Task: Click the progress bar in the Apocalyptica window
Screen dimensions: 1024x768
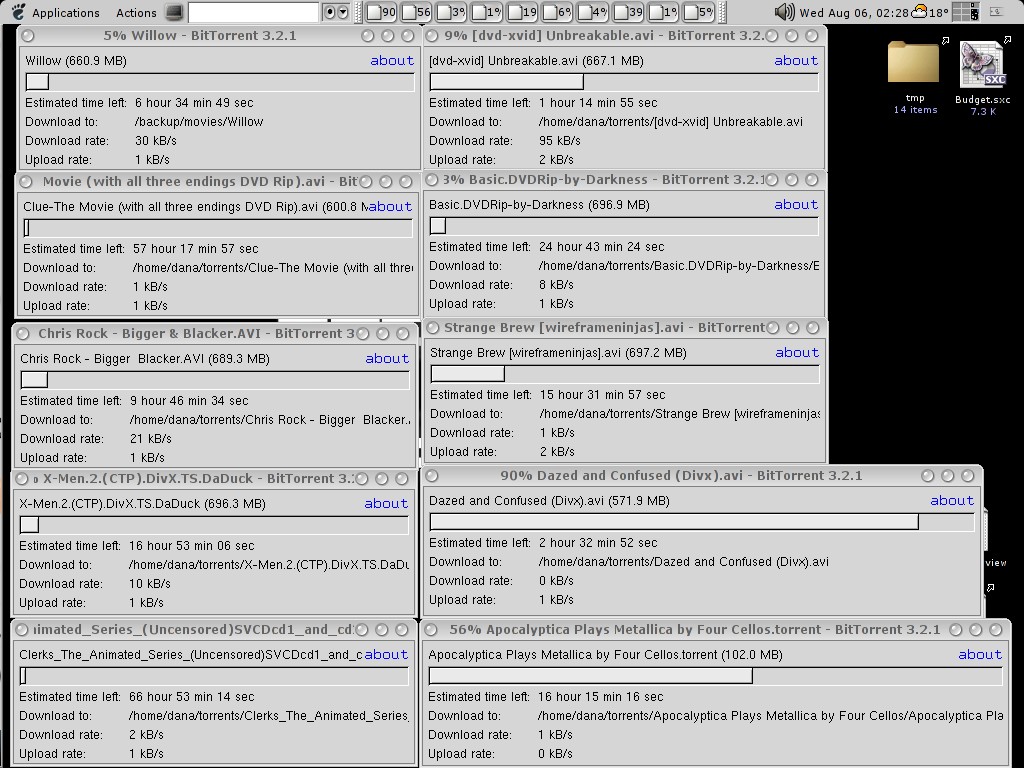Action: pyautogui.click(x=716, y=676)
